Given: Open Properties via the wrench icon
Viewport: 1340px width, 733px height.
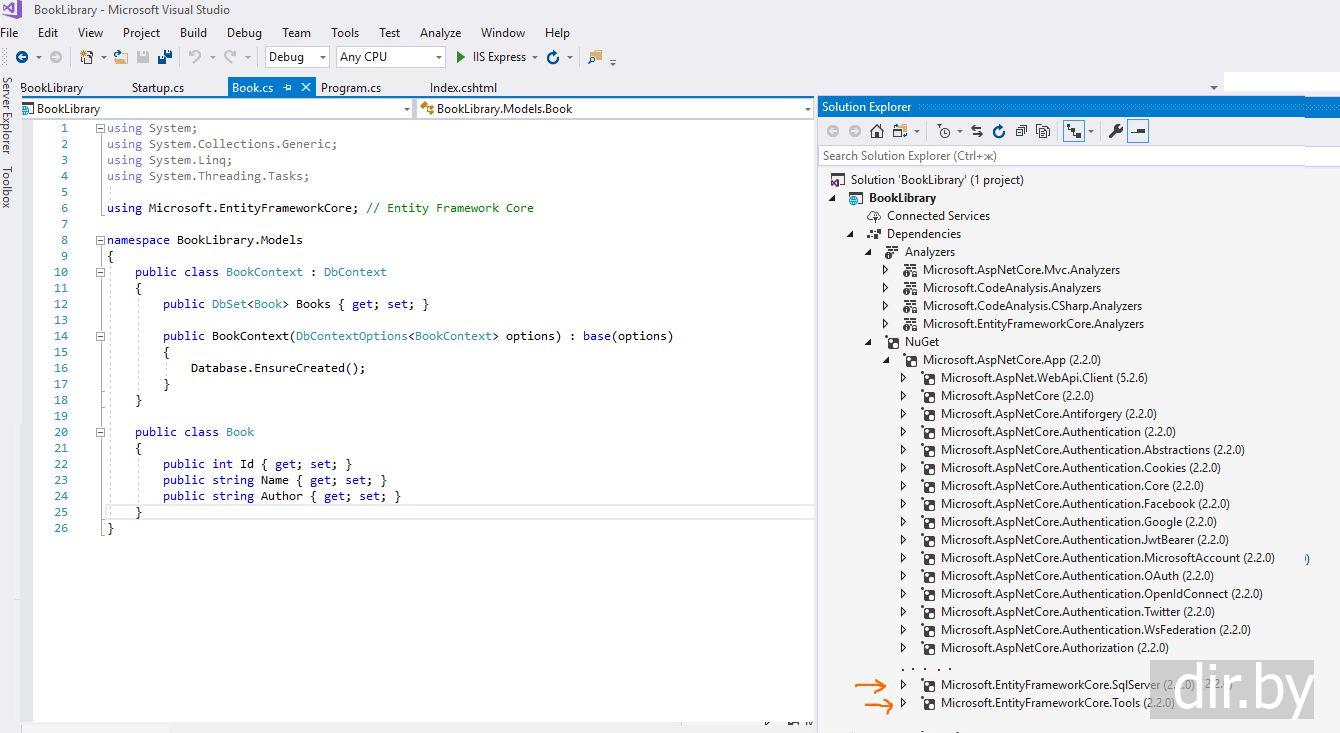Looking at the screenshot, I should click(x=1116, y=131).
